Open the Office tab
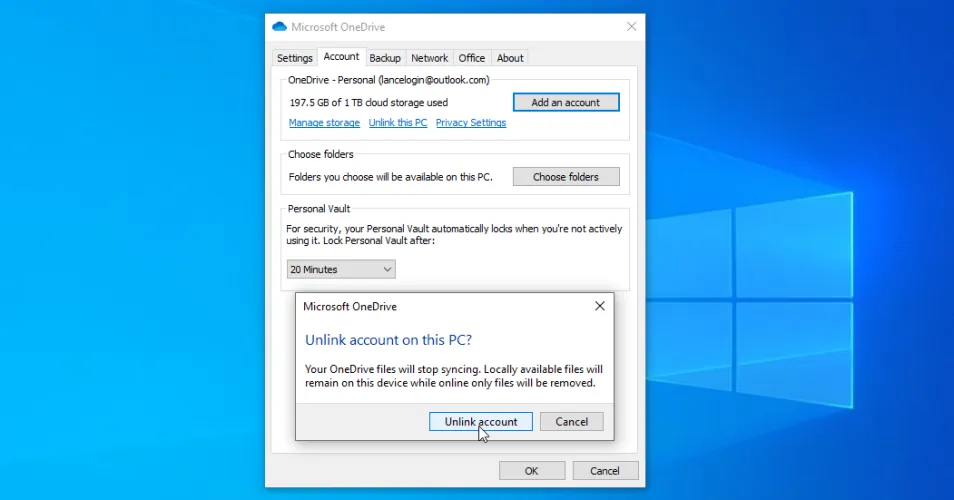Image resolution: width=954 pixels, height=500 pixels. (x=472, y=58)
